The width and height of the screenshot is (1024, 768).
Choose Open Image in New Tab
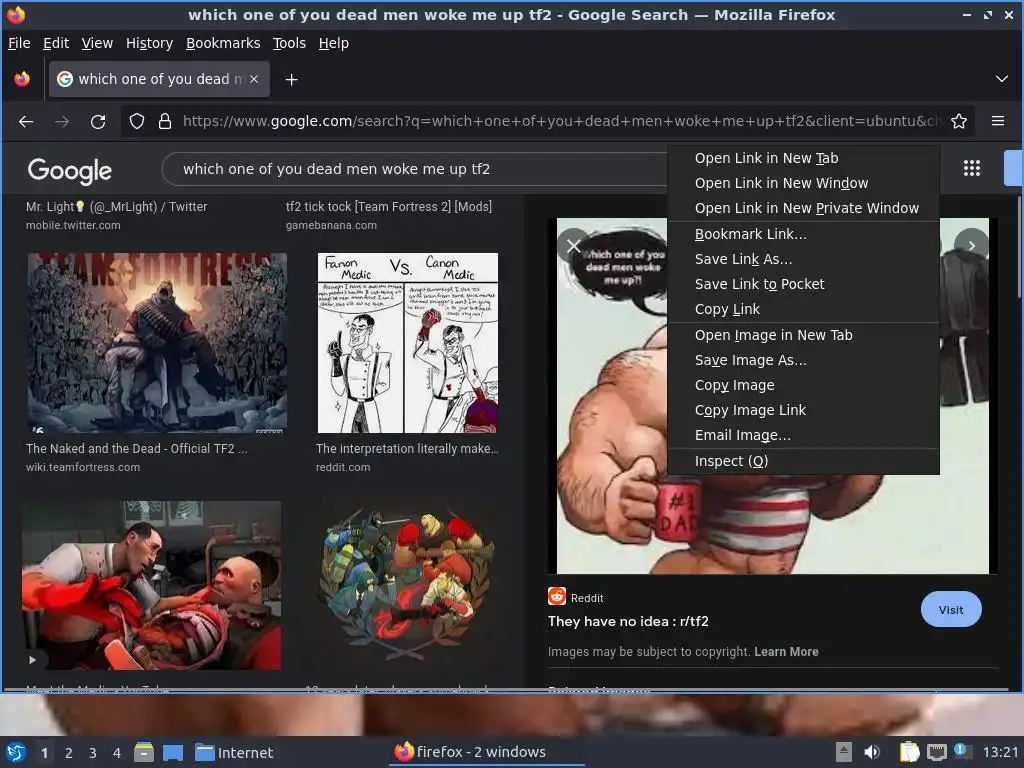803,335
